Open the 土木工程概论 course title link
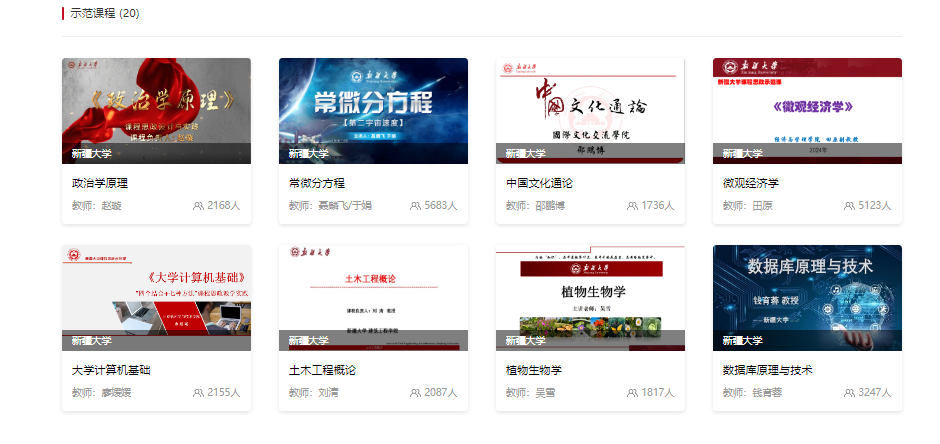940x444 pixels. pyautogui.click(x=322, y=370)
